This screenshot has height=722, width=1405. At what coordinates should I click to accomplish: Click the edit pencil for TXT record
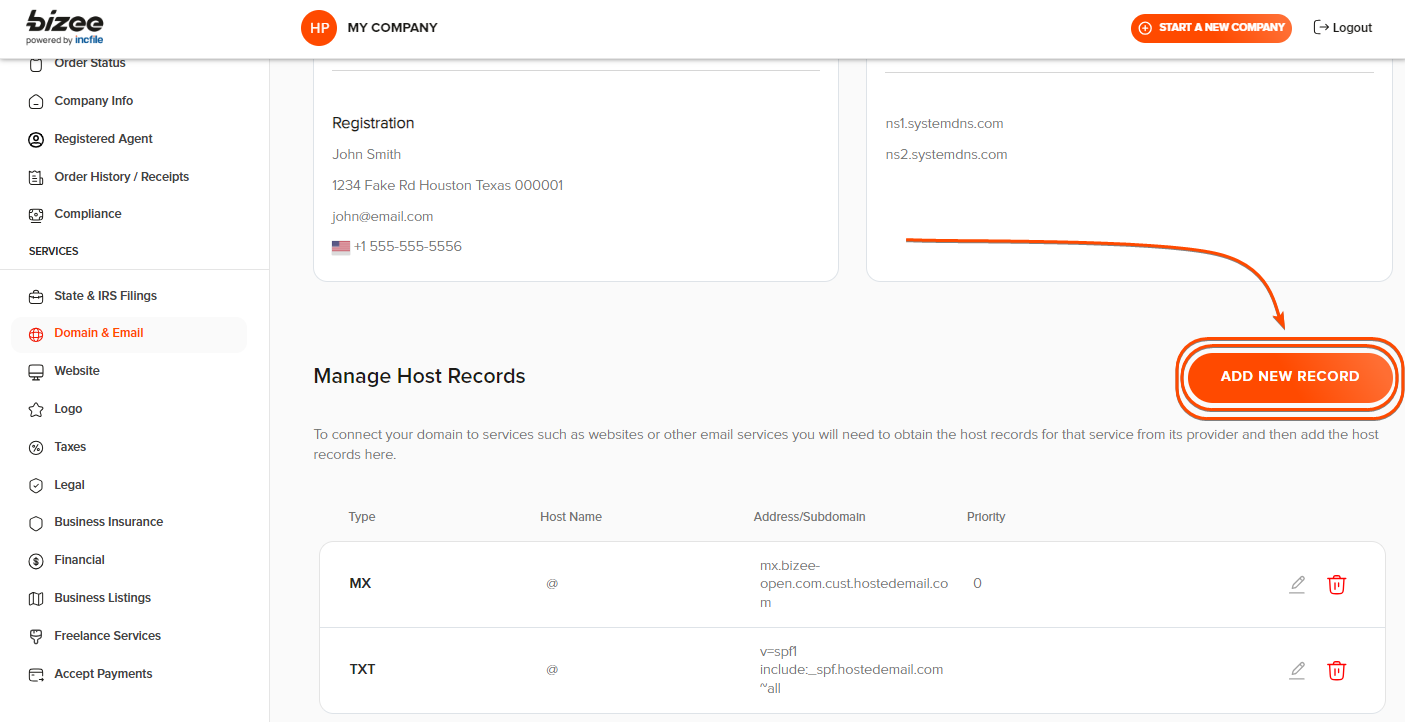[1297, 670]
